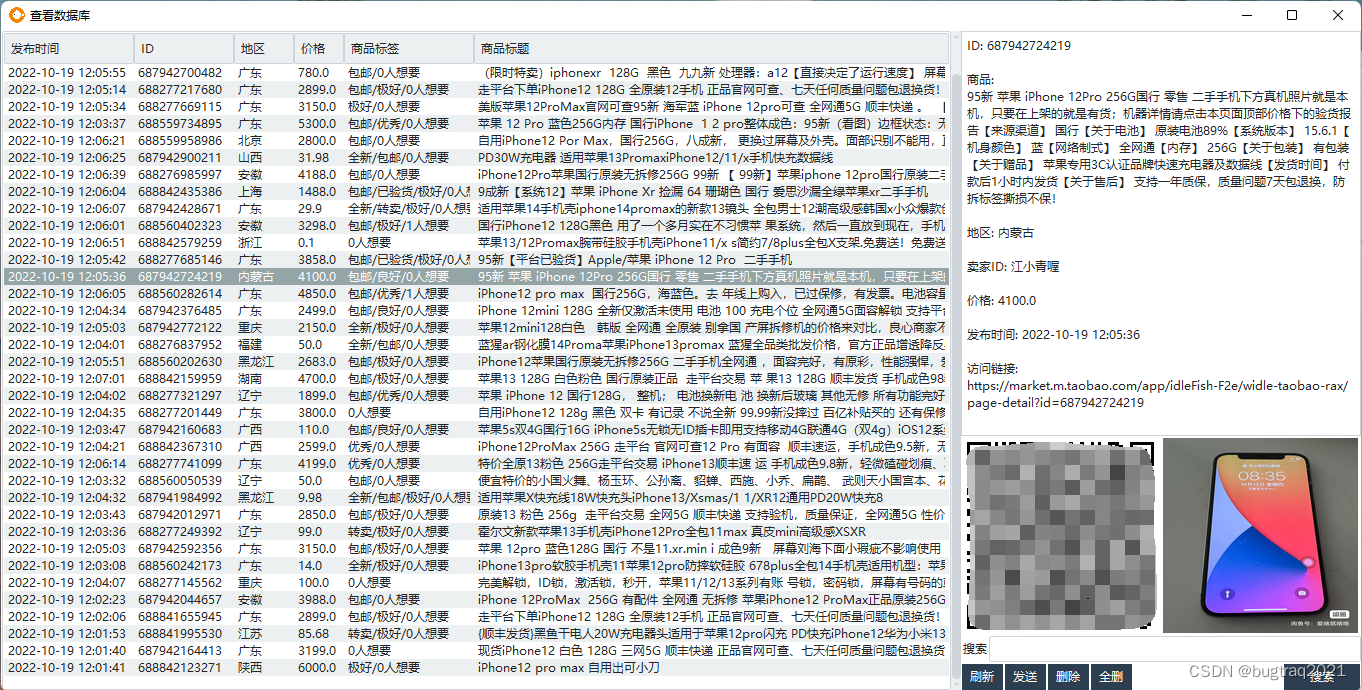Image resolution: width=1362 pixels, height=690 pixels.
Task: Select highlighted row ID 687942724219 内蒙古
Action: [x=475, y=277]
